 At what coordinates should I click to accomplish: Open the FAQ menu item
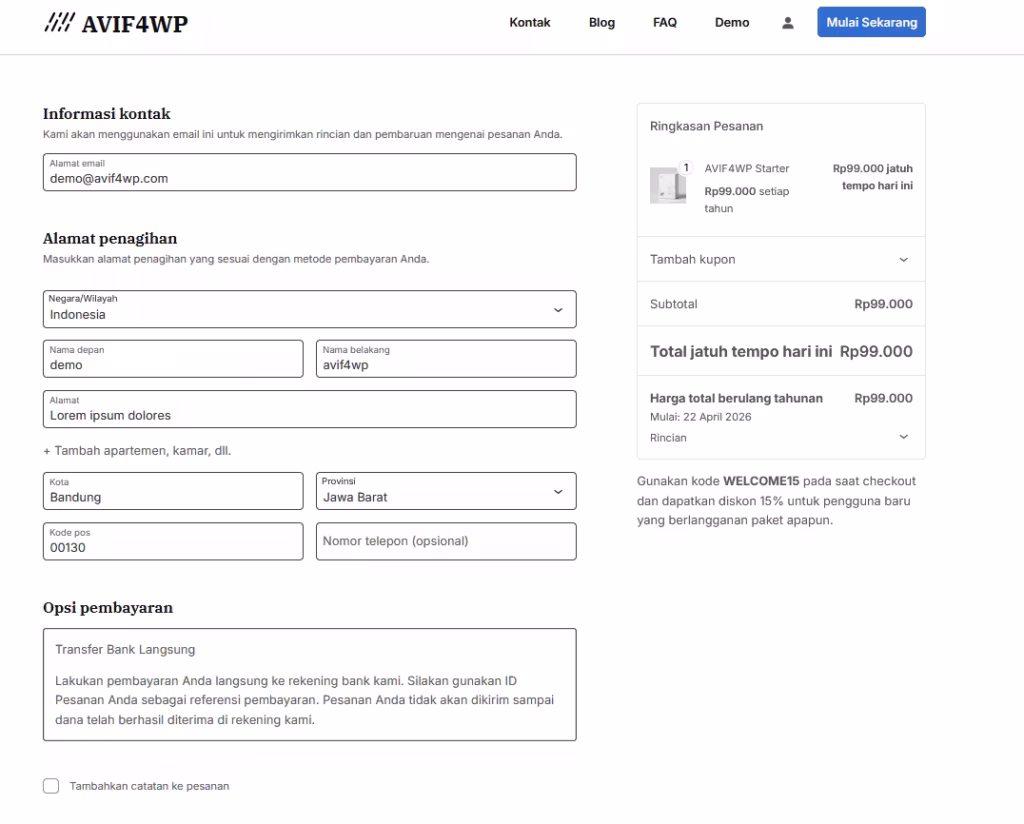point(665,23)
